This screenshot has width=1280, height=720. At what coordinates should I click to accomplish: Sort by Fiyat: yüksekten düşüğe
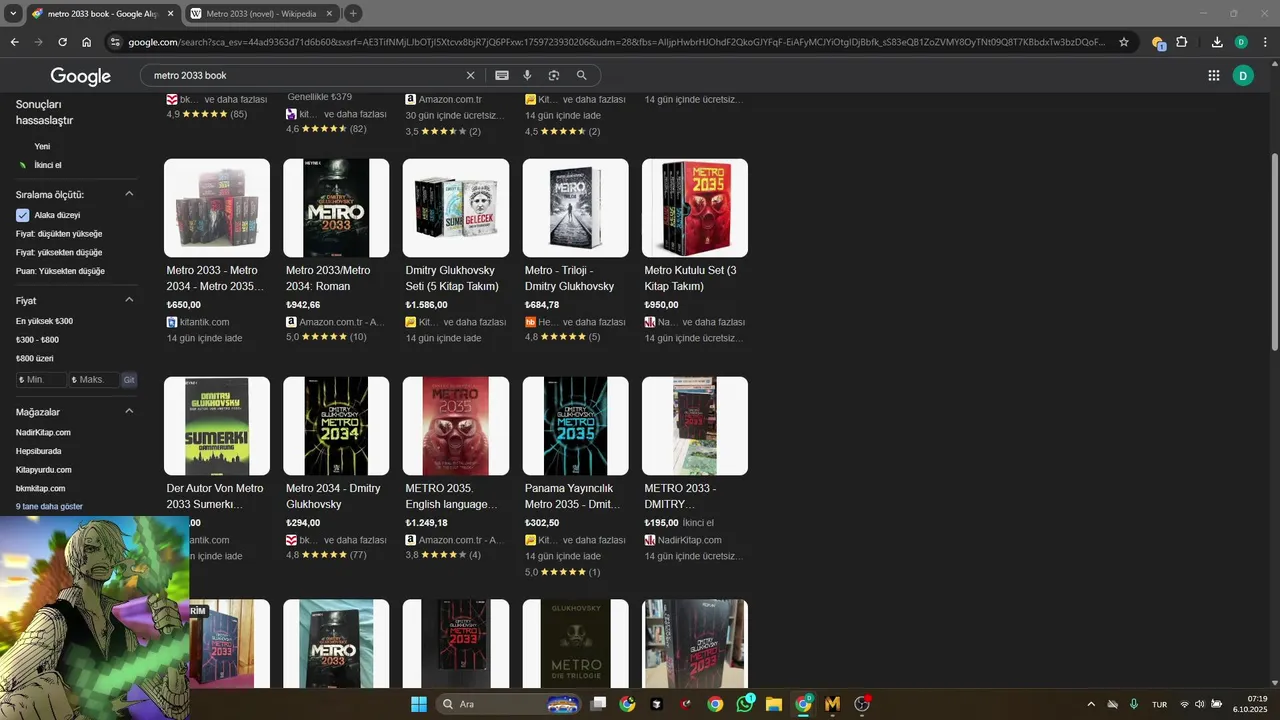point(59,252)
